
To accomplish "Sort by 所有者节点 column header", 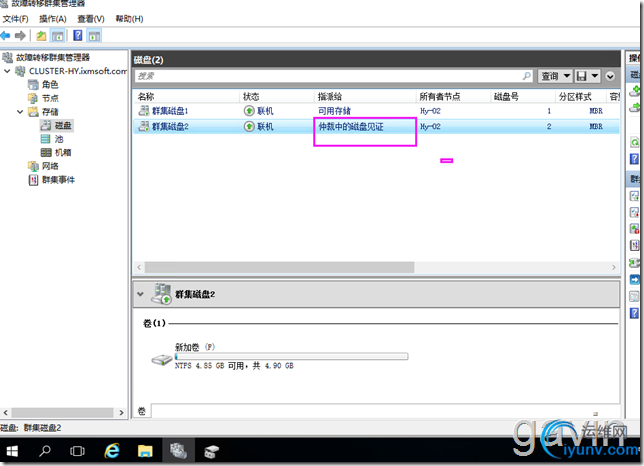I will (440, 97).
